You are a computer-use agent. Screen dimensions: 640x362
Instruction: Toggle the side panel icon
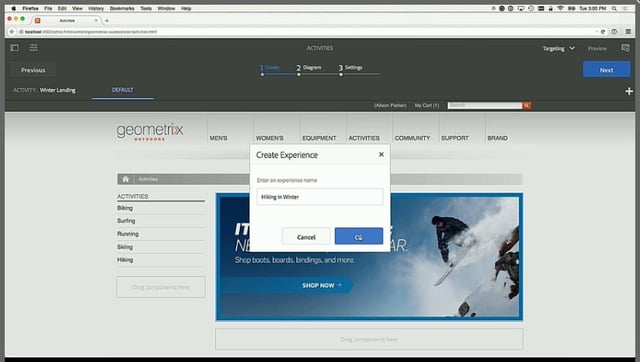point(14,48)
